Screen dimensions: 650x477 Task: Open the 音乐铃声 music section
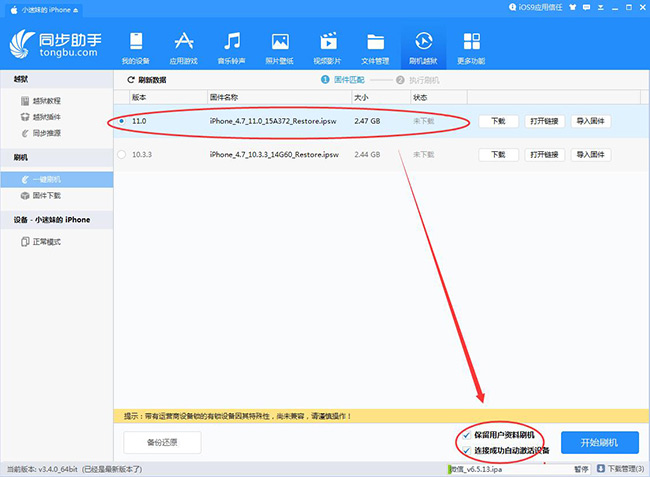232,48
